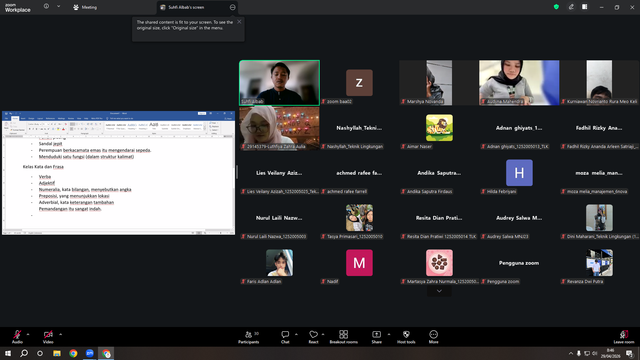The image size is (640, 360).
Task: Click the green encryption shield icon
Action: click(556, 7)
